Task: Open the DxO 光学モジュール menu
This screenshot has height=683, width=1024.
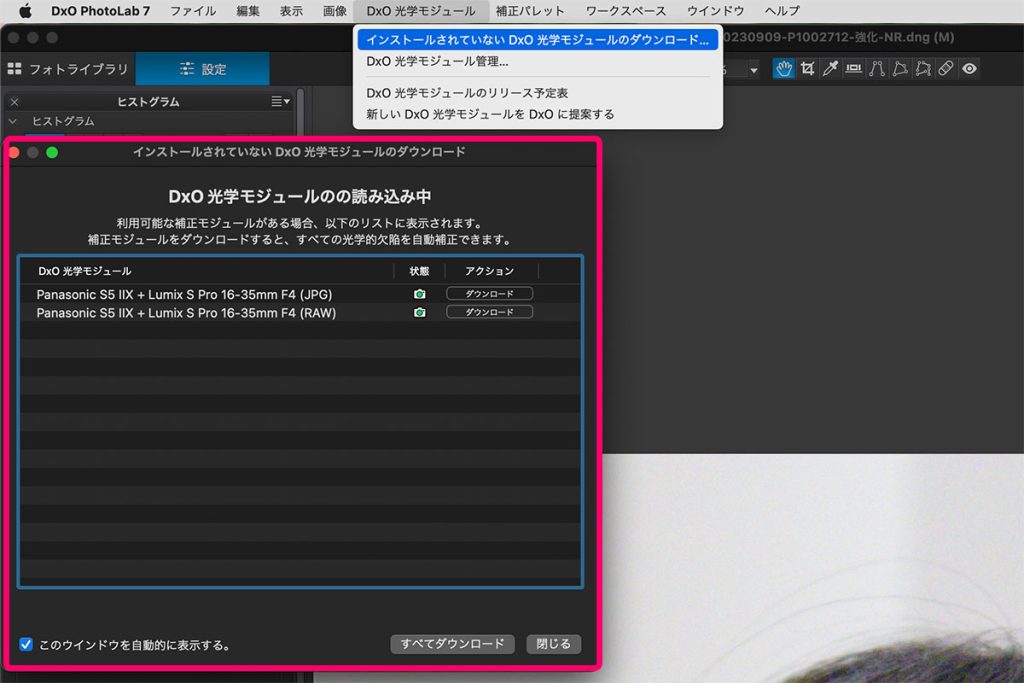Action: tap(421, 11)
